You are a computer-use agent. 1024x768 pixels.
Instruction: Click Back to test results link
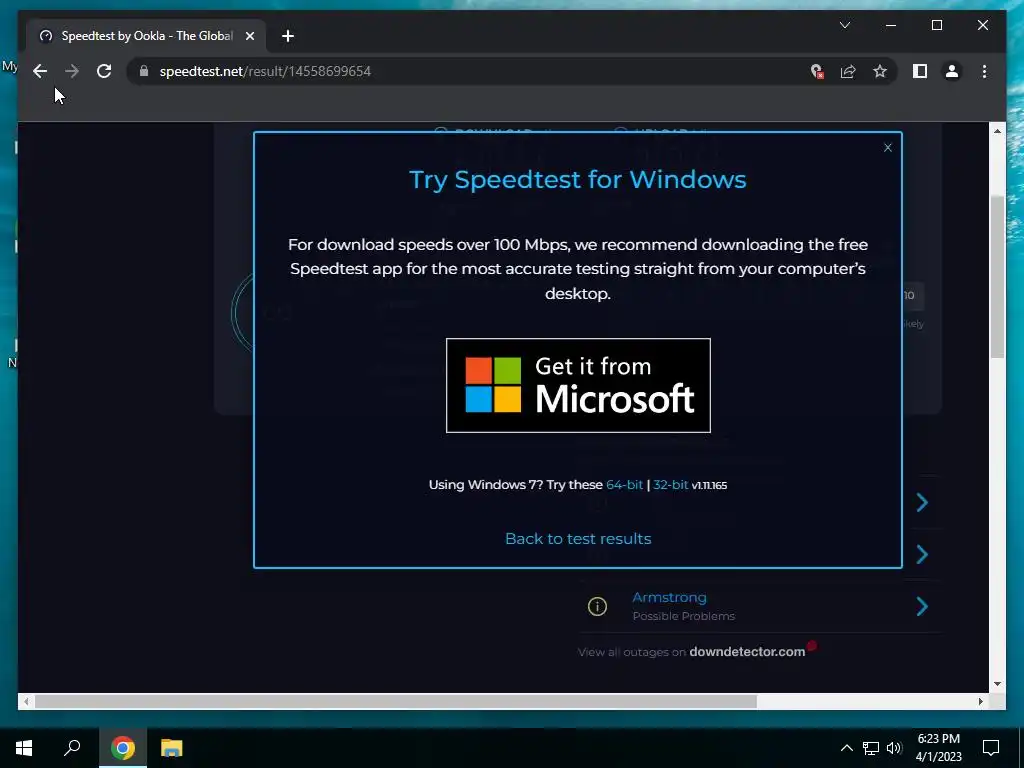[x=578, y=539]
